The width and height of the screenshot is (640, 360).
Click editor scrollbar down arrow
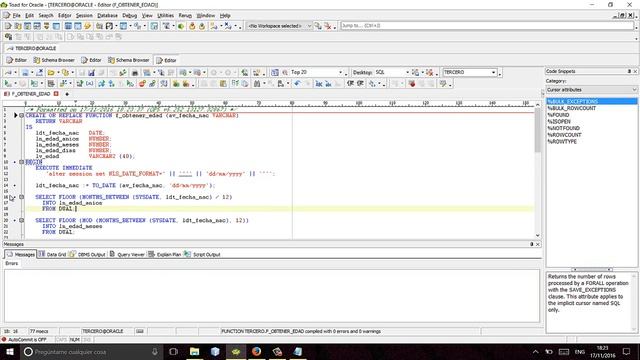(538, 236)
